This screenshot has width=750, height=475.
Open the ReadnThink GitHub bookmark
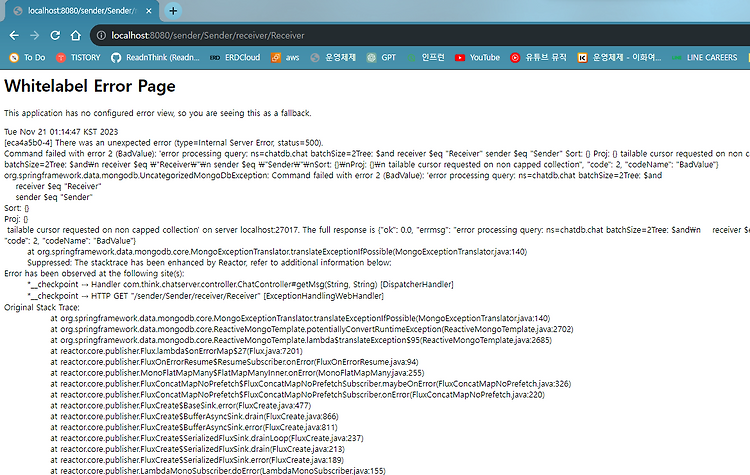155,57
